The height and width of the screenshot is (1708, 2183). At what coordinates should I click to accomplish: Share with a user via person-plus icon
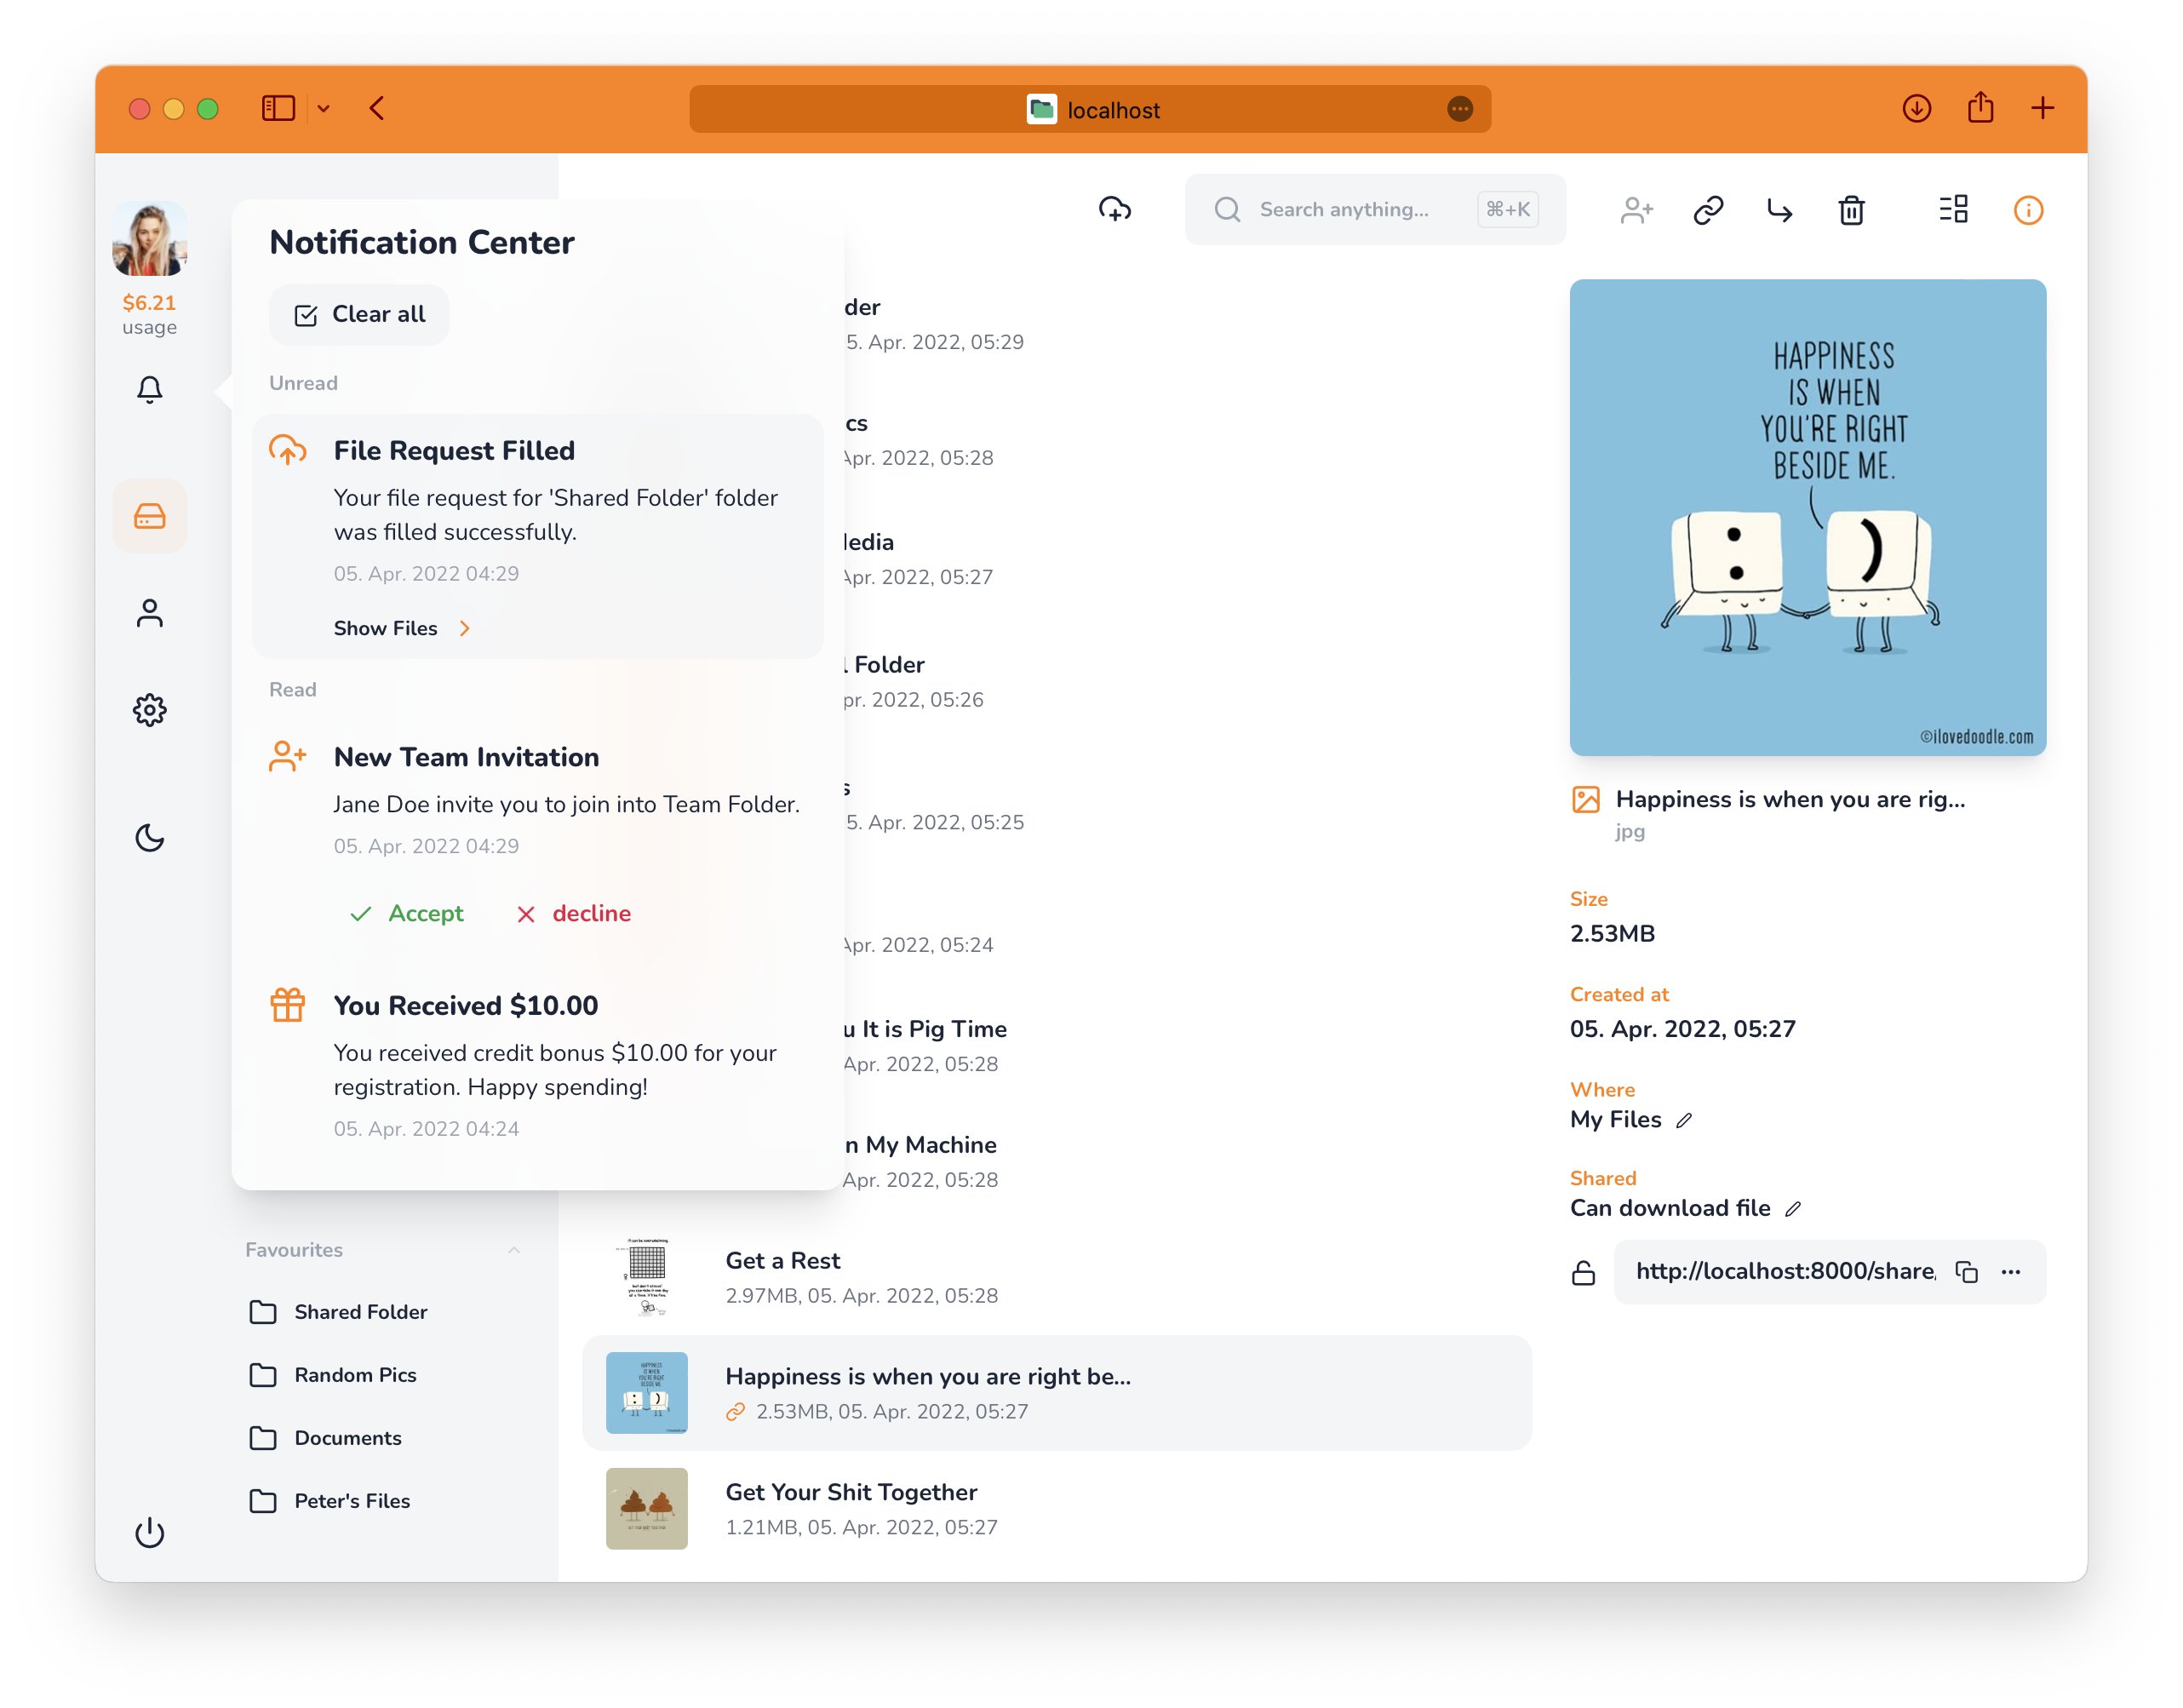1637,210
